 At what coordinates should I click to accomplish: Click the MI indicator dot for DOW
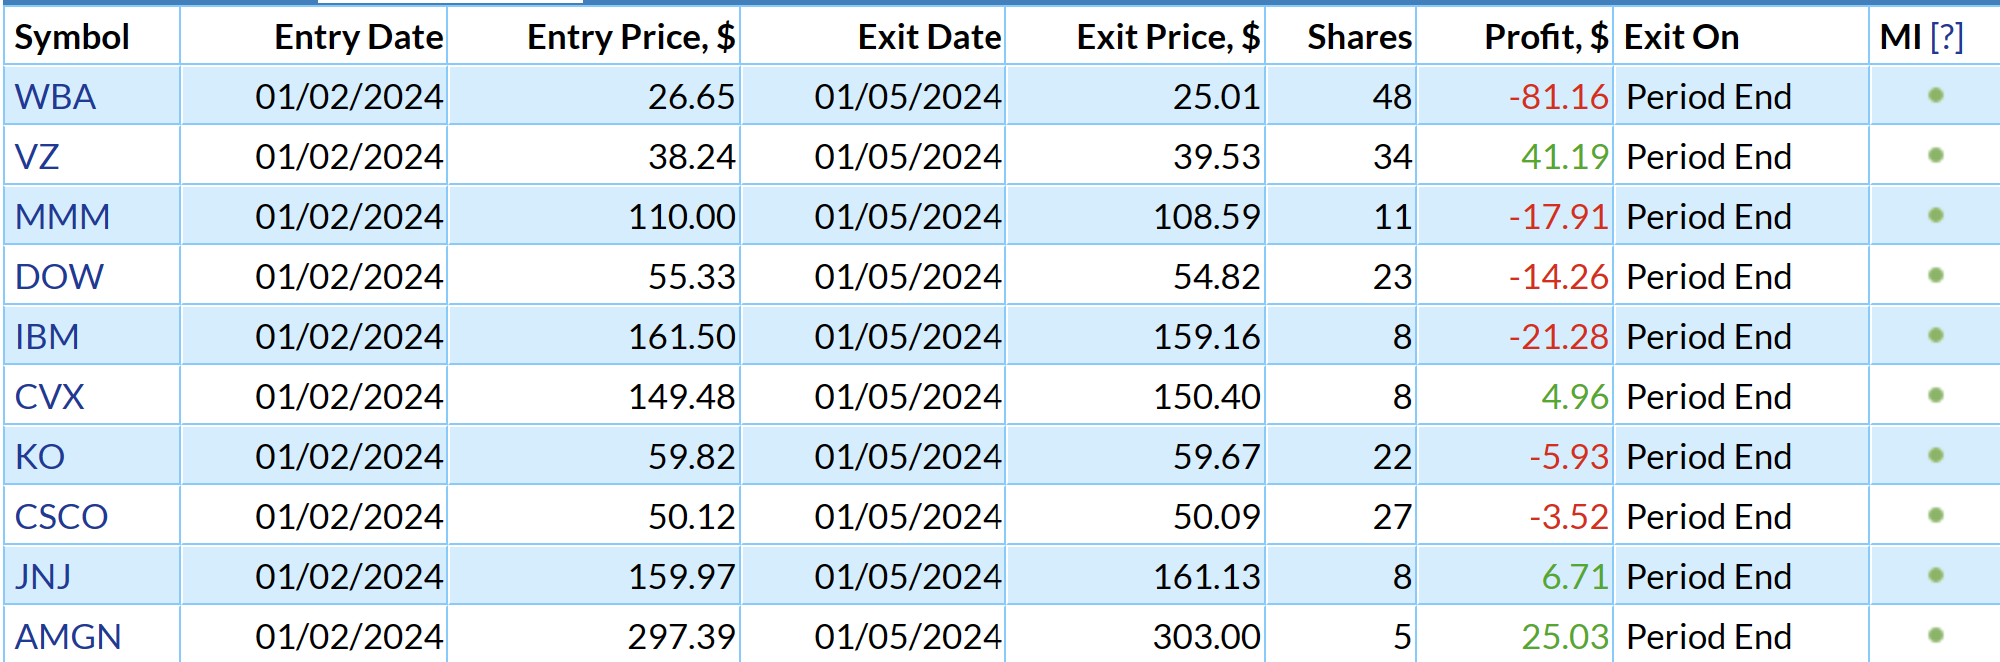pos(1936,276)
